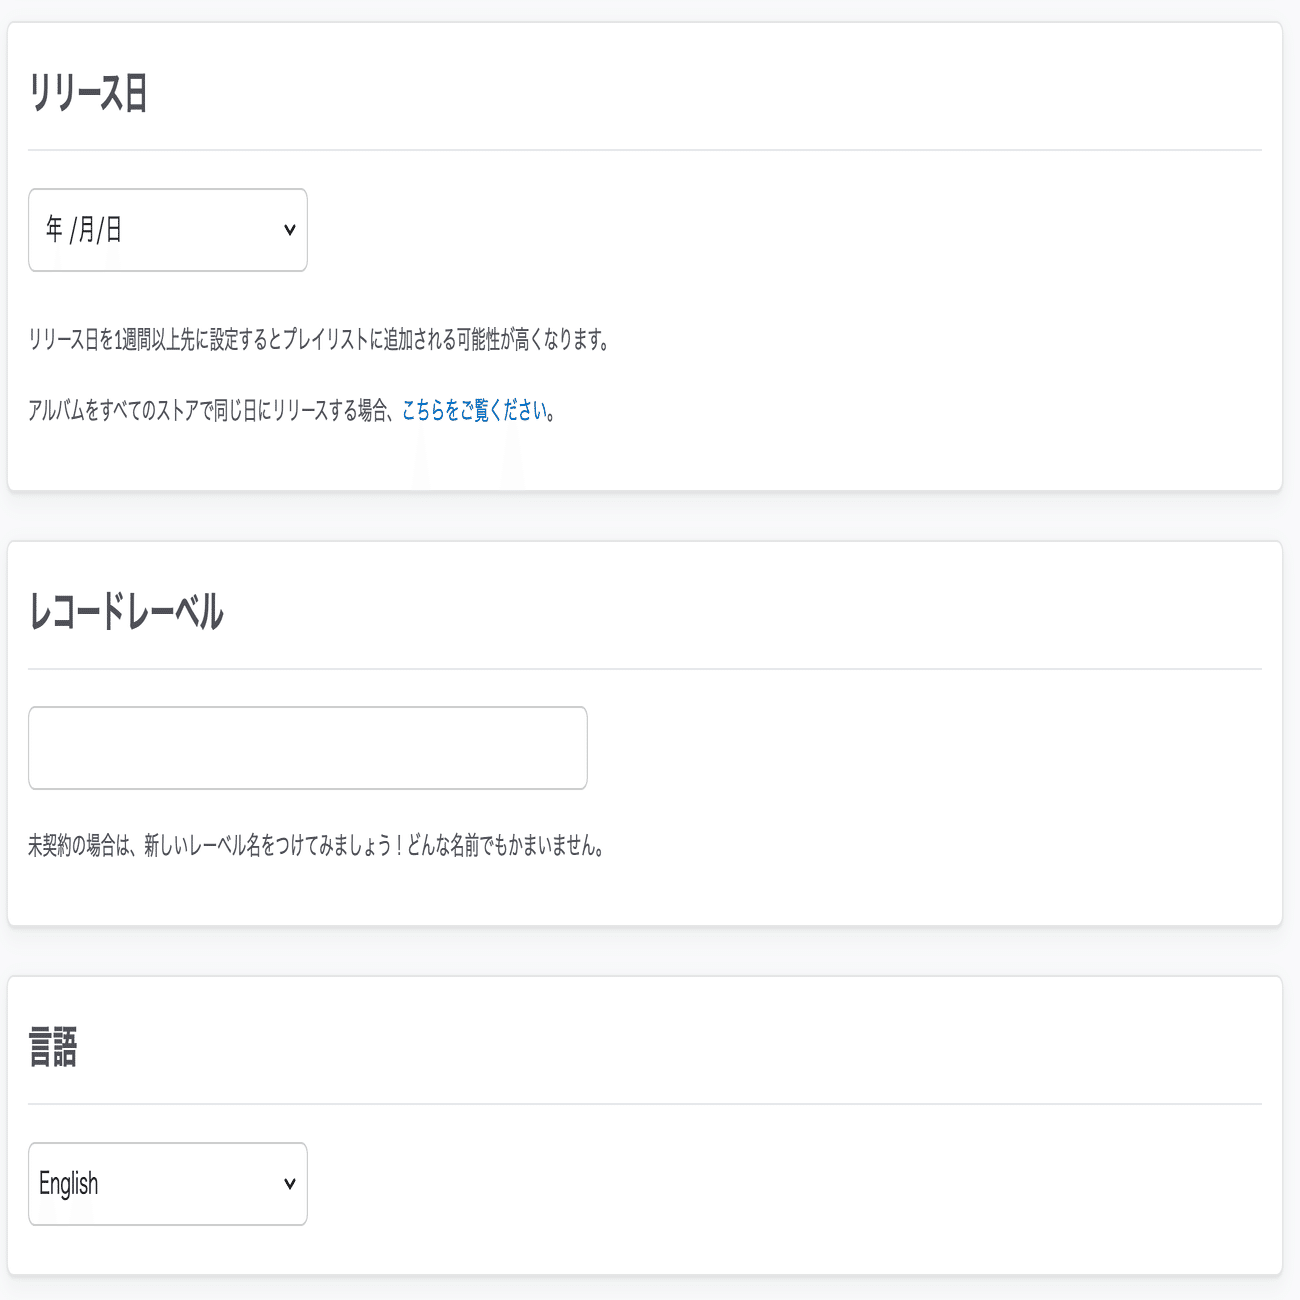This screenshot has width=1300, height=1300.
Task: Click the word English in the language box
Action: pos(68,1184)
